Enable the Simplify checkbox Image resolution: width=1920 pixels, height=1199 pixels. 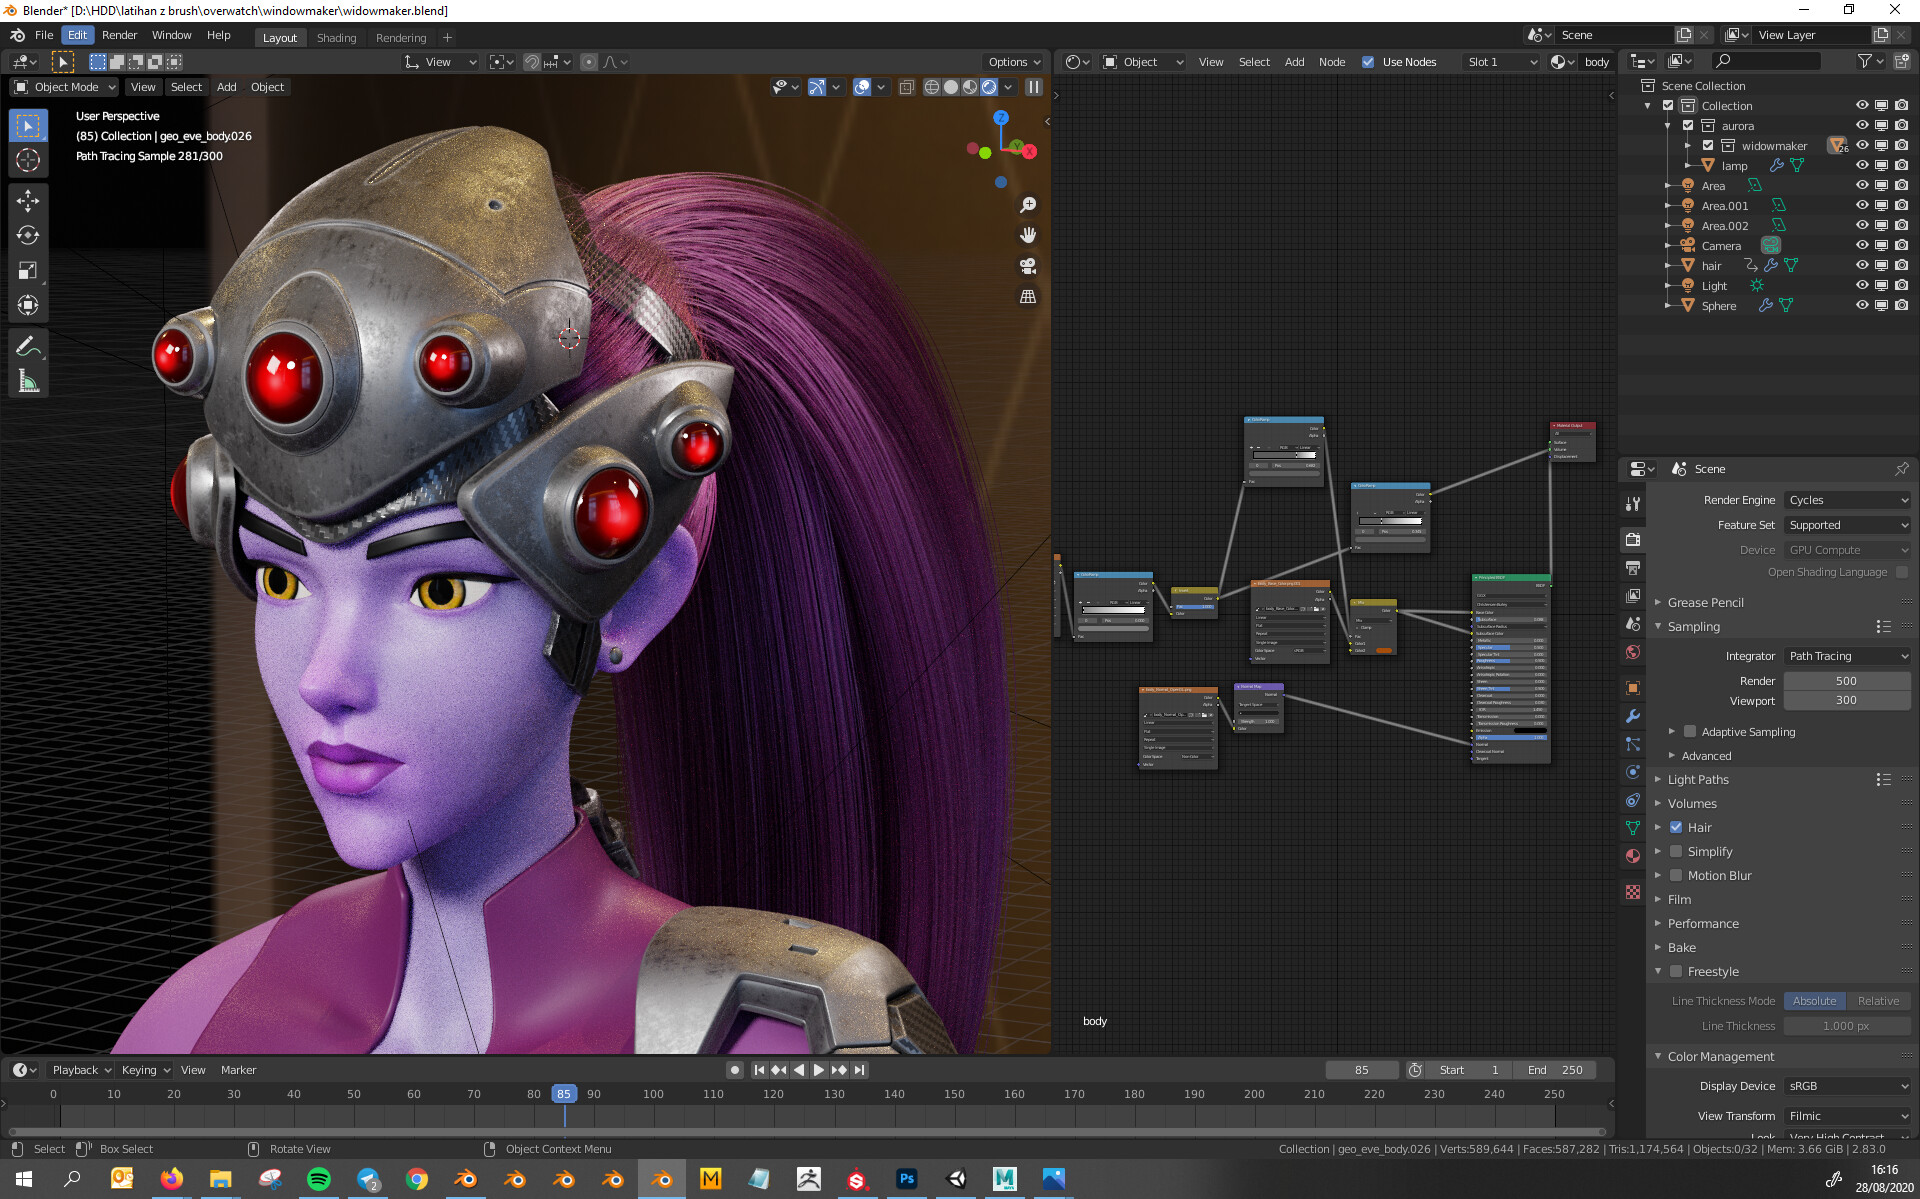coord(1676,851)
